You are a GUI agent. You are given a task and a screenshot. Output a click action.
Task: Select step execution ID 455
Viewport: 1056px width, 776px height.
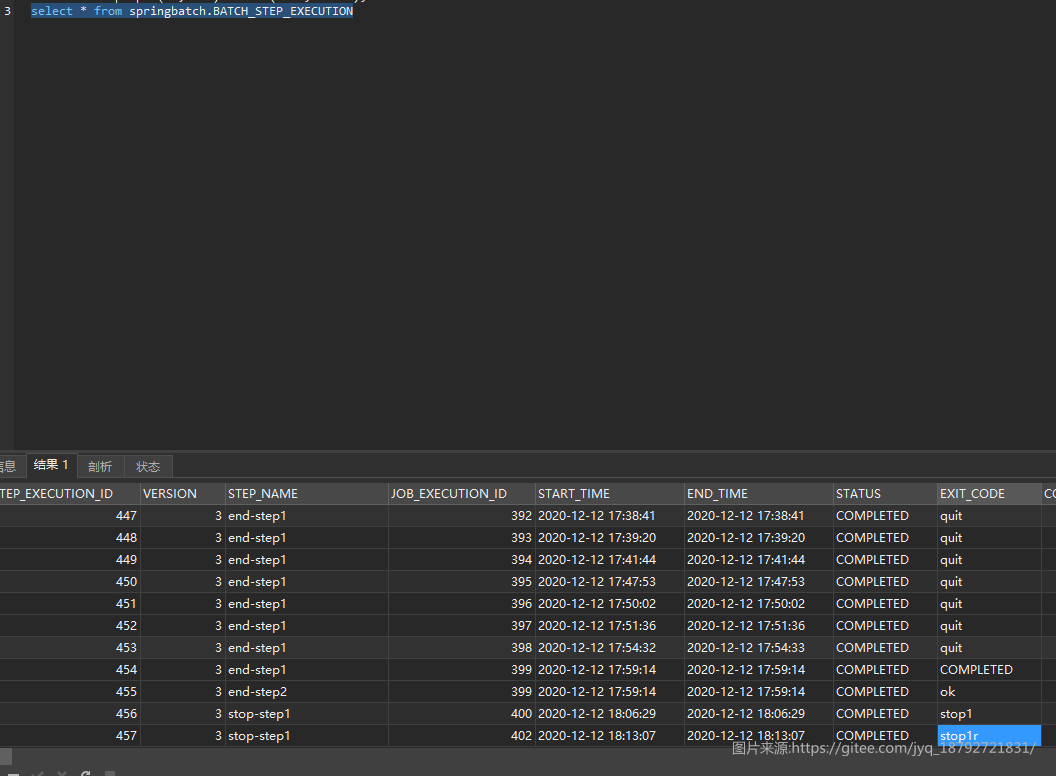click(70, 692)
